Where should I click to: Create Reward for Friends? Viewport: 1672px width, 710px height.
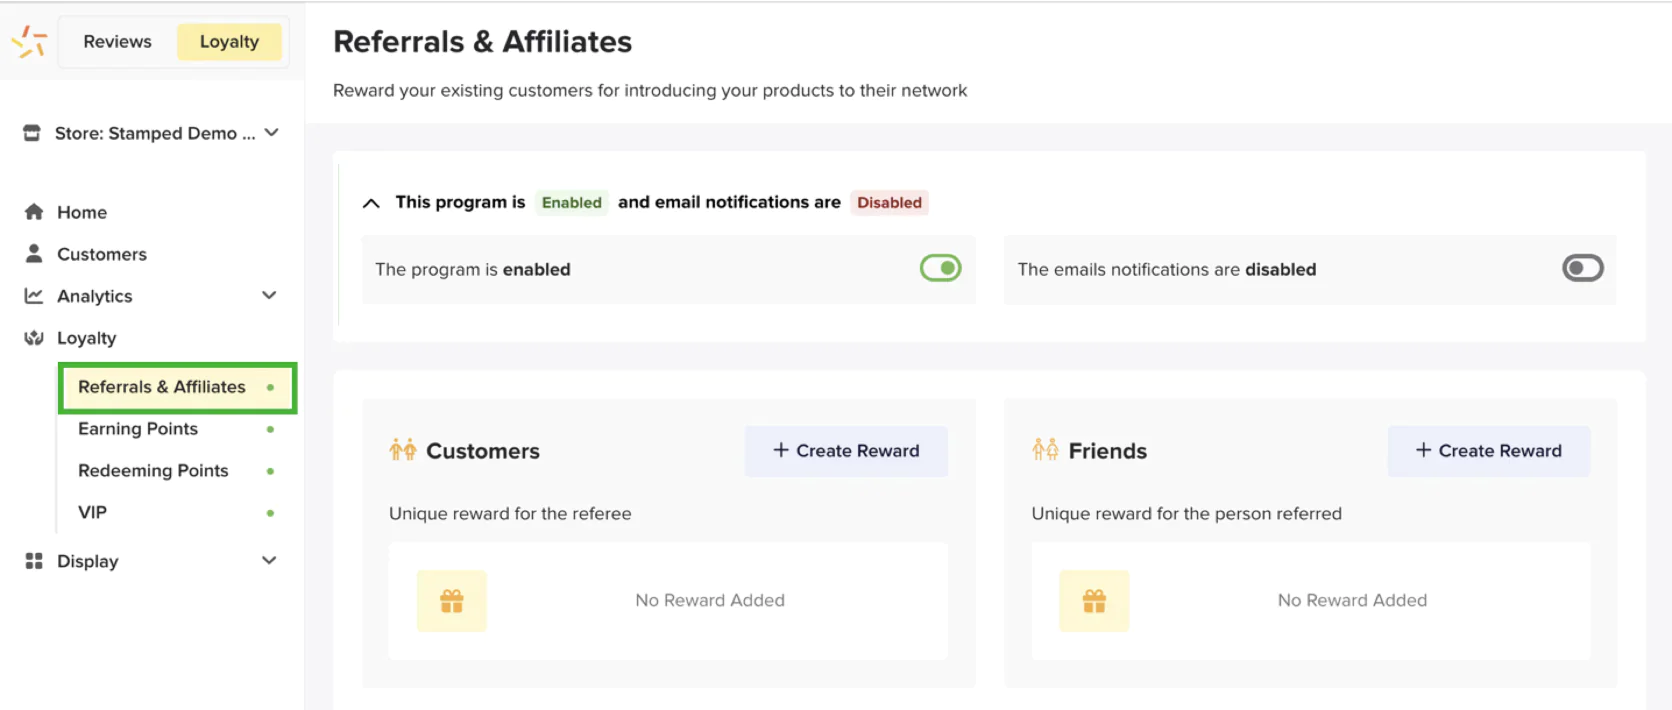(1488, 451)
